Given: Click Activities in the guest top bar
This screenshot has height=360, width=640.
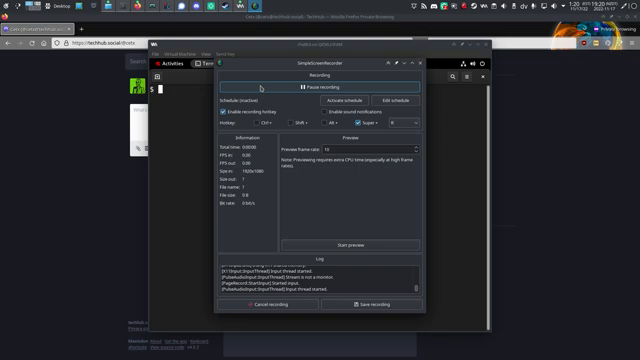Looking at the screenshot, I should tap(169, 64).
